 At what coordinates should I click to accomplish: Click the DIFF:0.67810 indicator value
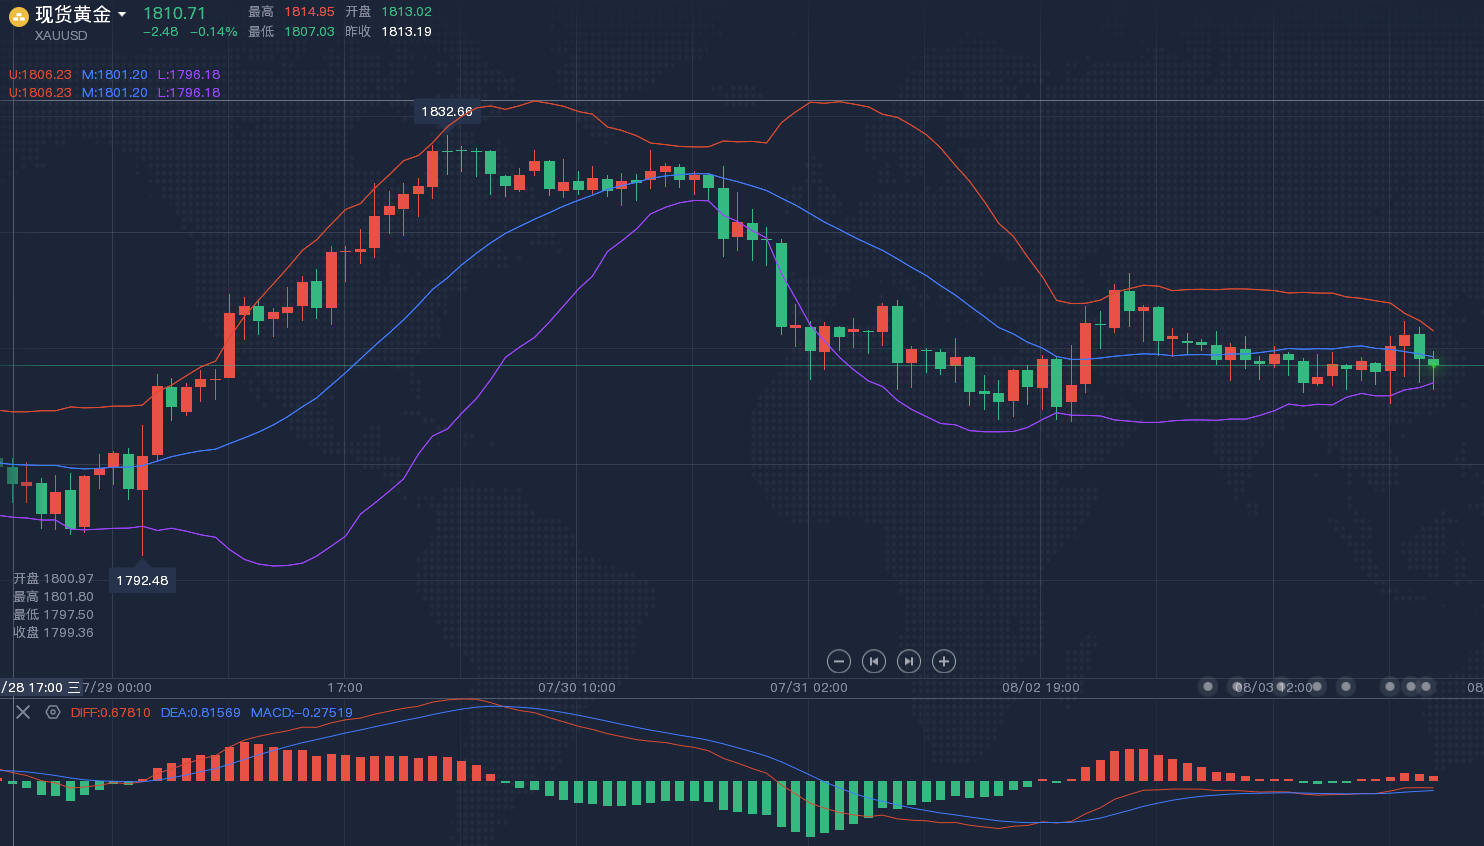pyautogui.click(x=111, y=713)
